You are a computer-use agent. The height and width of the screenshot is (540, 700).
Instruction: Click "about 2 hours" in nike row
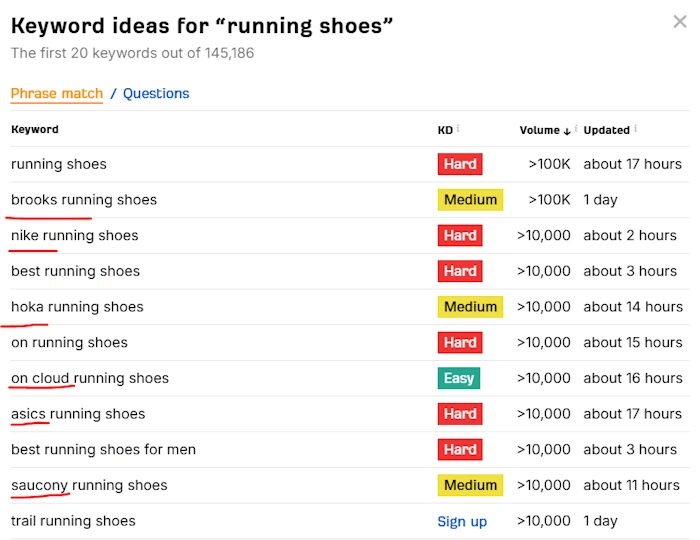tap(630, 235)
